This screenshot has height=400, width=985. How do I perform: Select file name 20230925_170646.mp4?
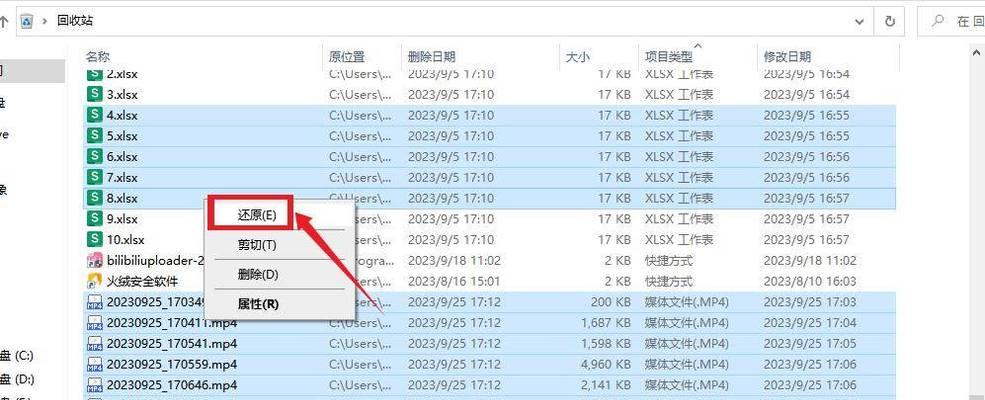[x=172, y=386]
